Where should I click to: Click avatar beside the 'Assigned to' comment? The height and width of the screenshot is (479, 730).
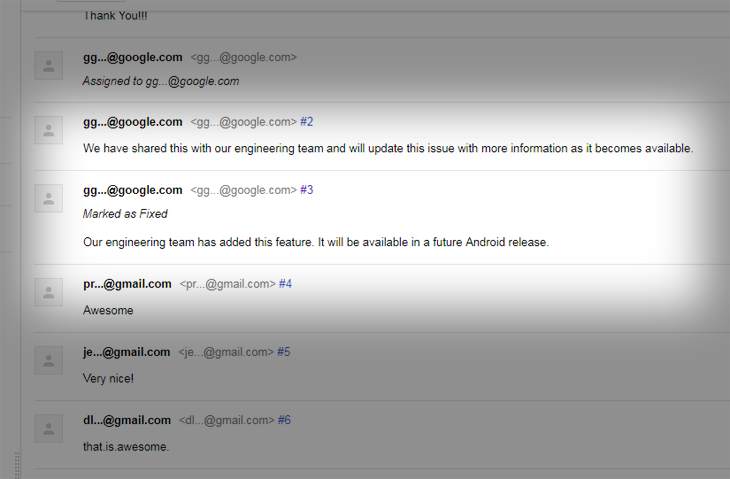pyautogui.click(x=48, y=66)
